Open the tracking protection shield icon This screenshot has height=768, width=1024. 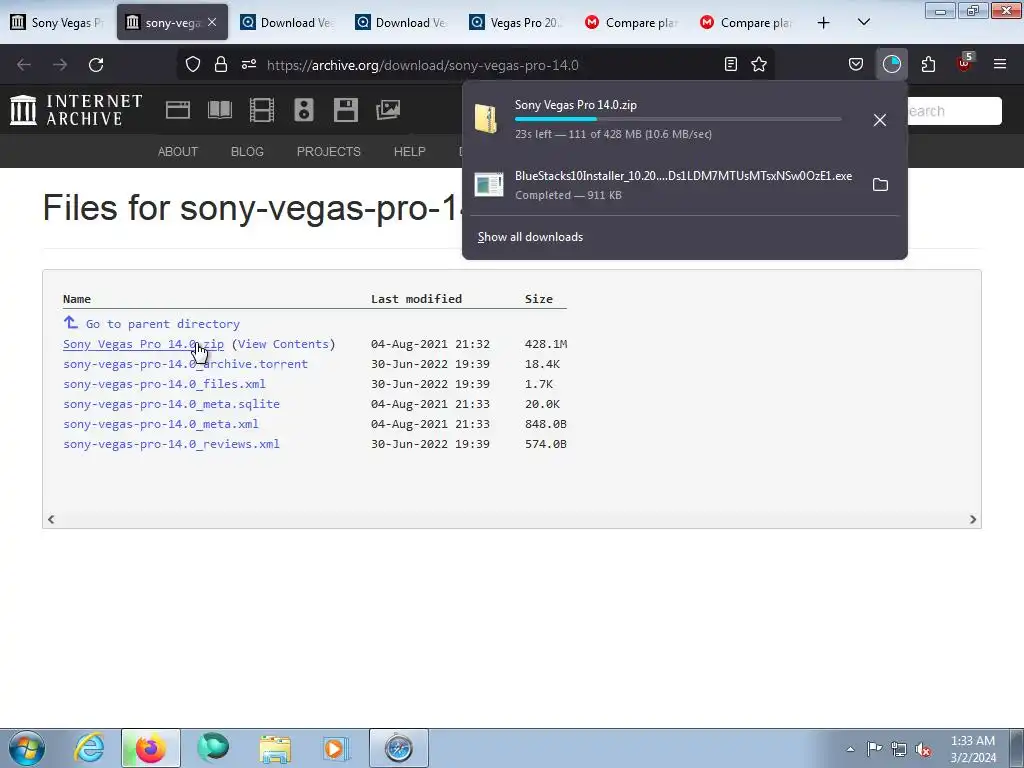(x=193, y=64)
